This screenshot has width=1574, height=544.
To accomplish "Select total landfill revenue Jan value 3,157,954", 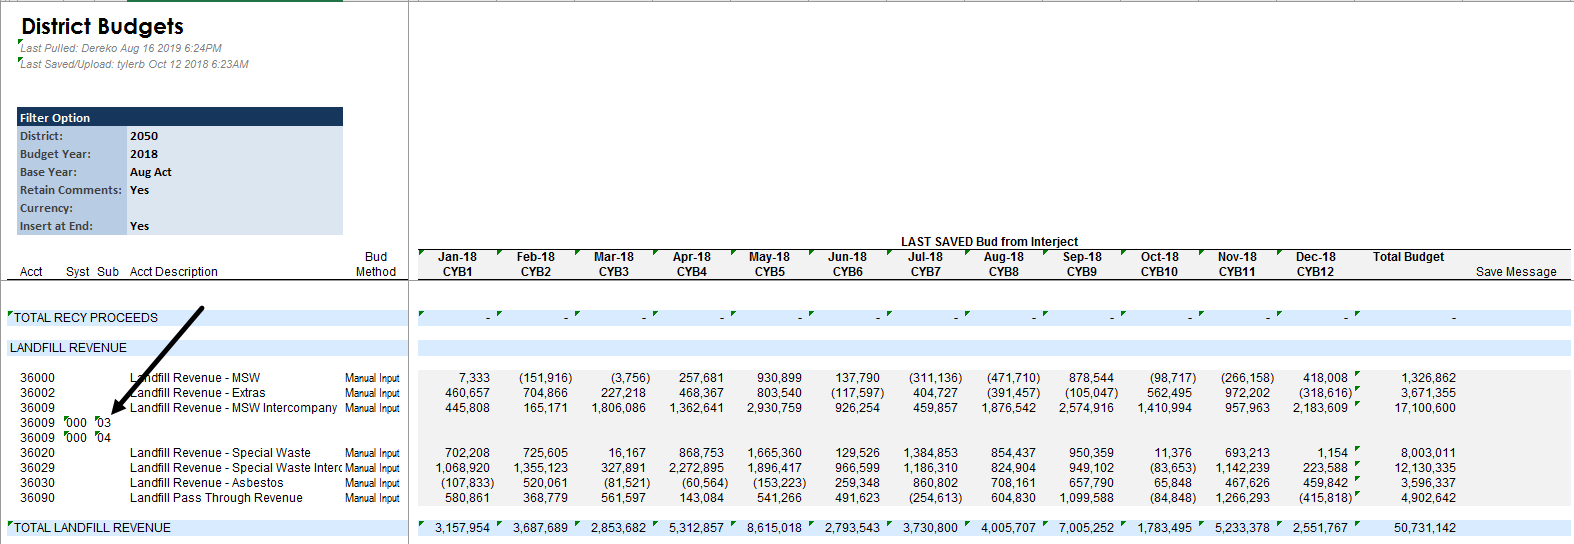I will tap(462, 528).
